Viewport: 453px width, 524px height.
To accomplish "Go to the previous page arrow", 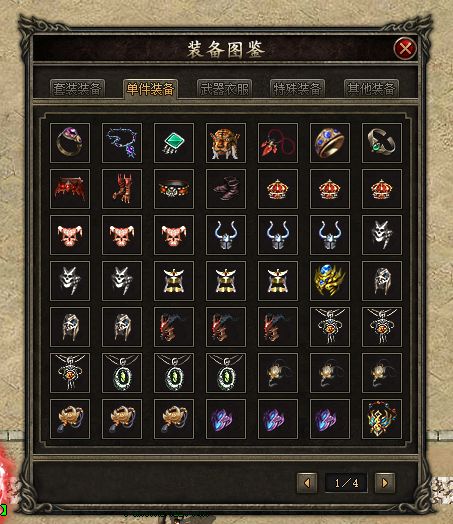I will click(x=307, y=483).
